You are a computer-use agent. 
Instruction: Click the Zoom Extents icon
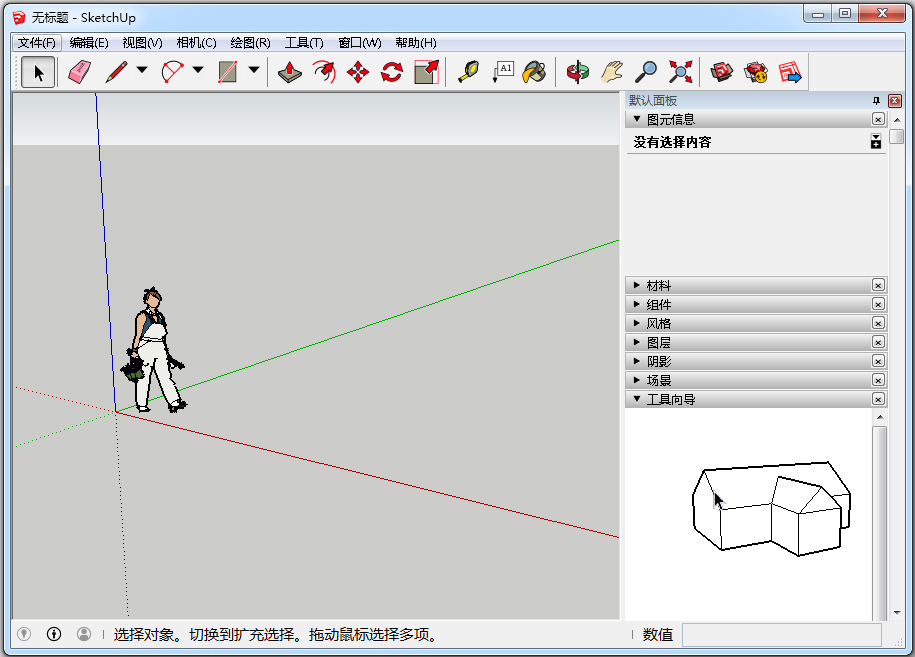(x=679, y=71)
